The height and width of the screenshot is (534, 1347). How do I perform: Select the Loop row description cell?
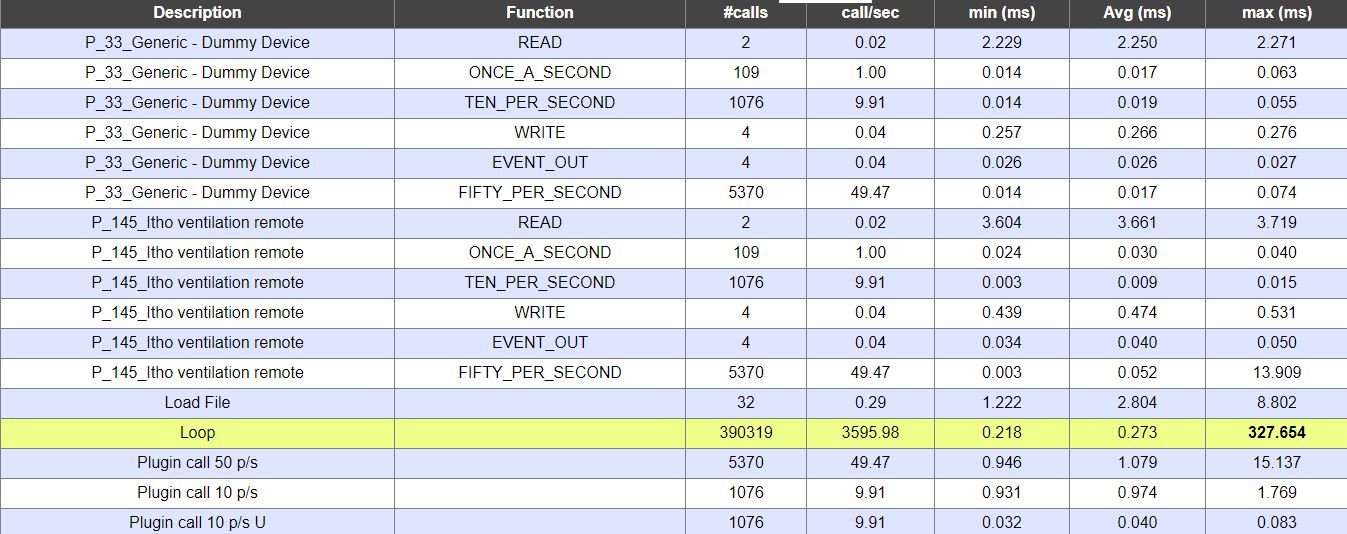(197, 433)
